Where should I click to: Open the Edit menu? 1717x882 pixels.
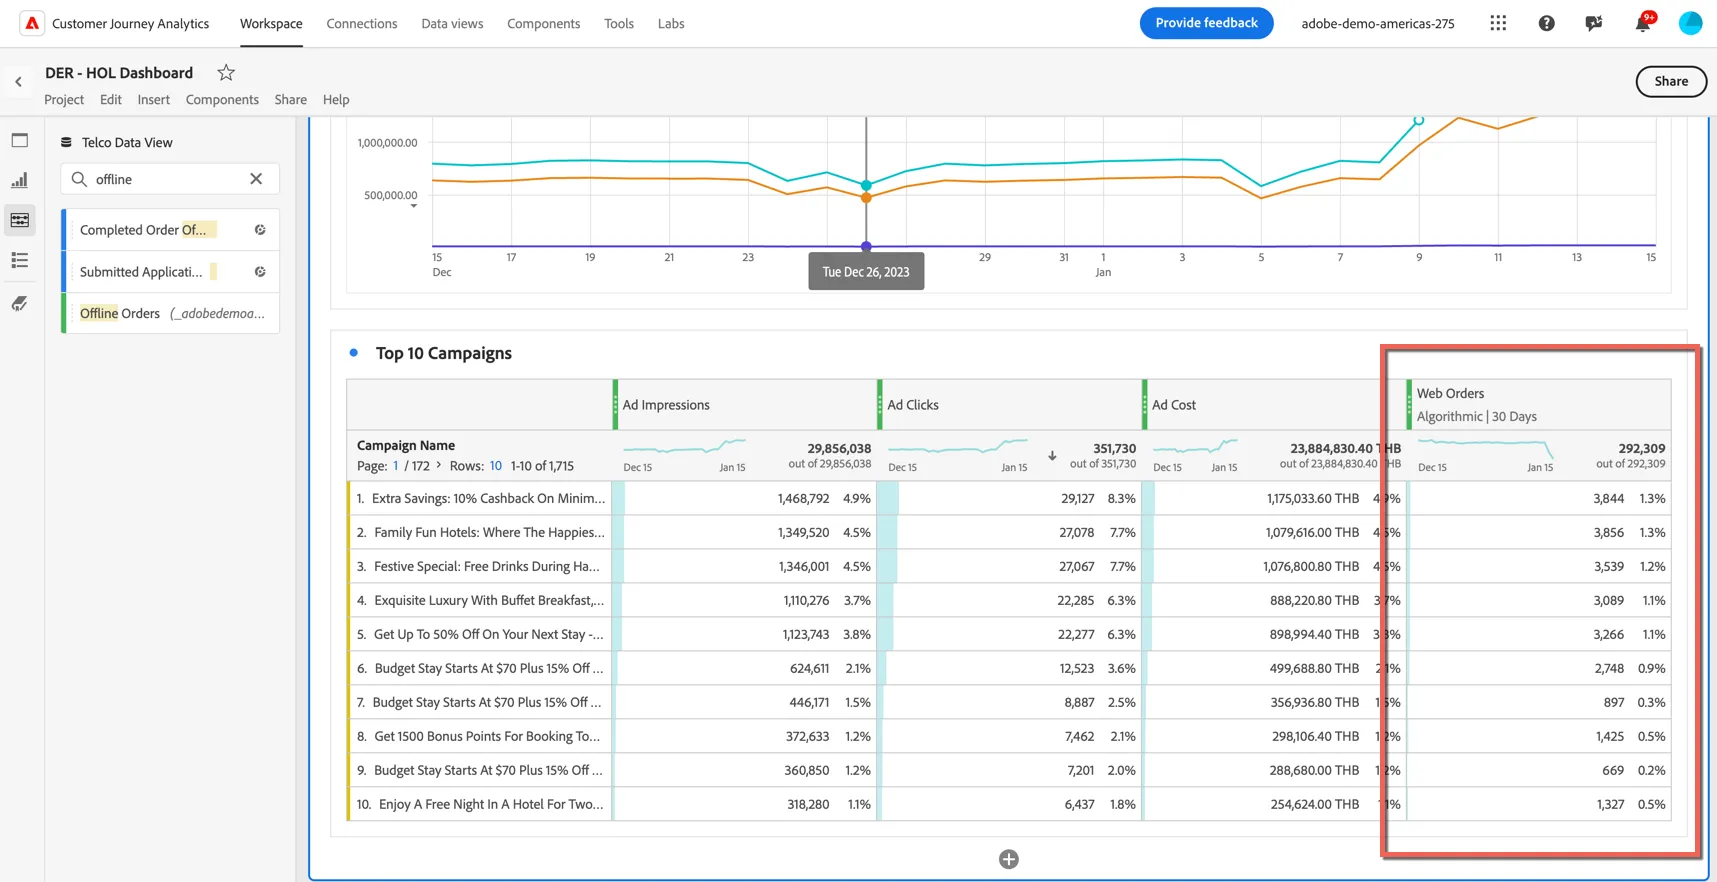click(x=111, y=99)
